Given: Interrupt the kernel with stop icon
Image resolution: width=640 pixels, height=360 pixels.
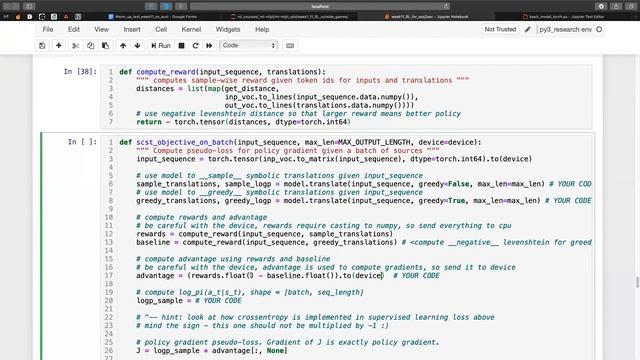Looking at the screenshot, I should (182, 46).
